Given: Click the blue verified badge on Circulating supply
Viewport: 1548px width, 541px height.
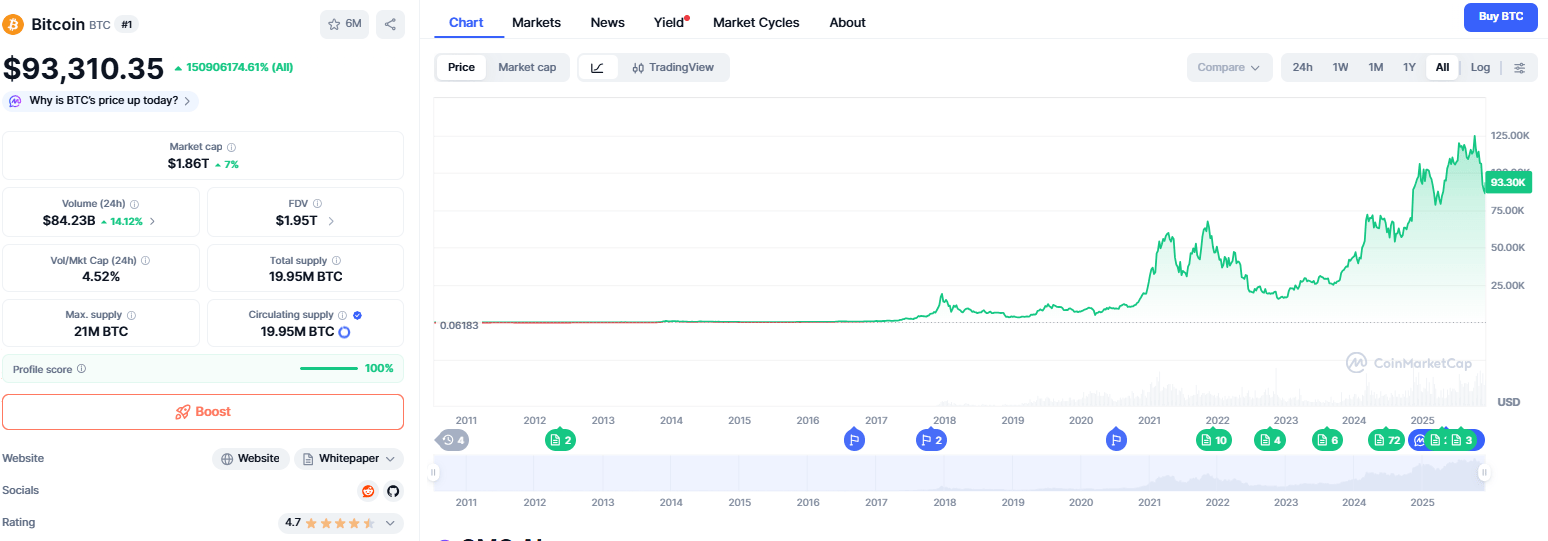Looking at the screenshot, I should [357, 315].
